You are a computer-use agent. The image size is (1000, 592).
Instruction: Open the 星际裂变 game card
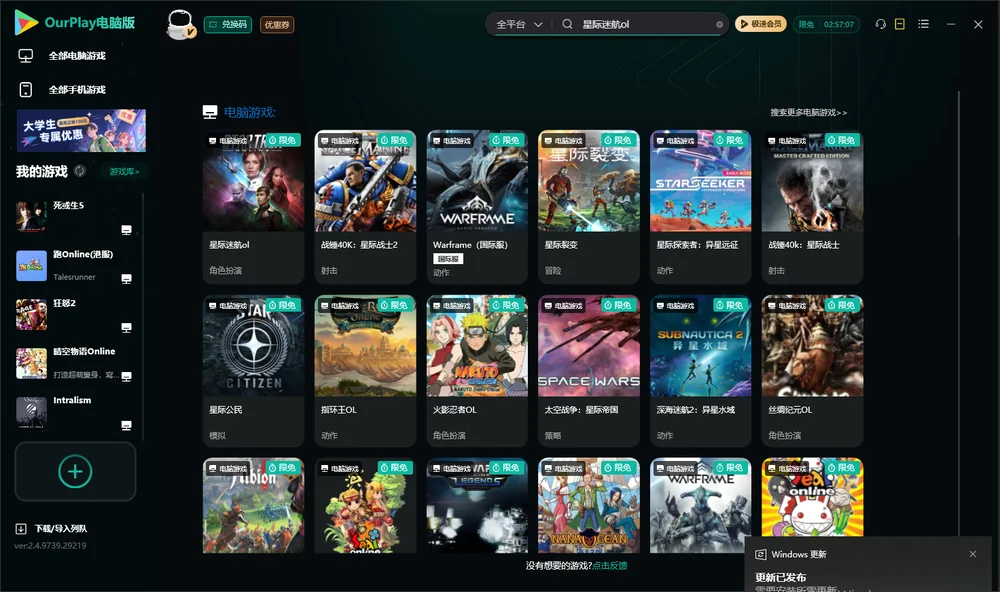(x=589, y=207)
